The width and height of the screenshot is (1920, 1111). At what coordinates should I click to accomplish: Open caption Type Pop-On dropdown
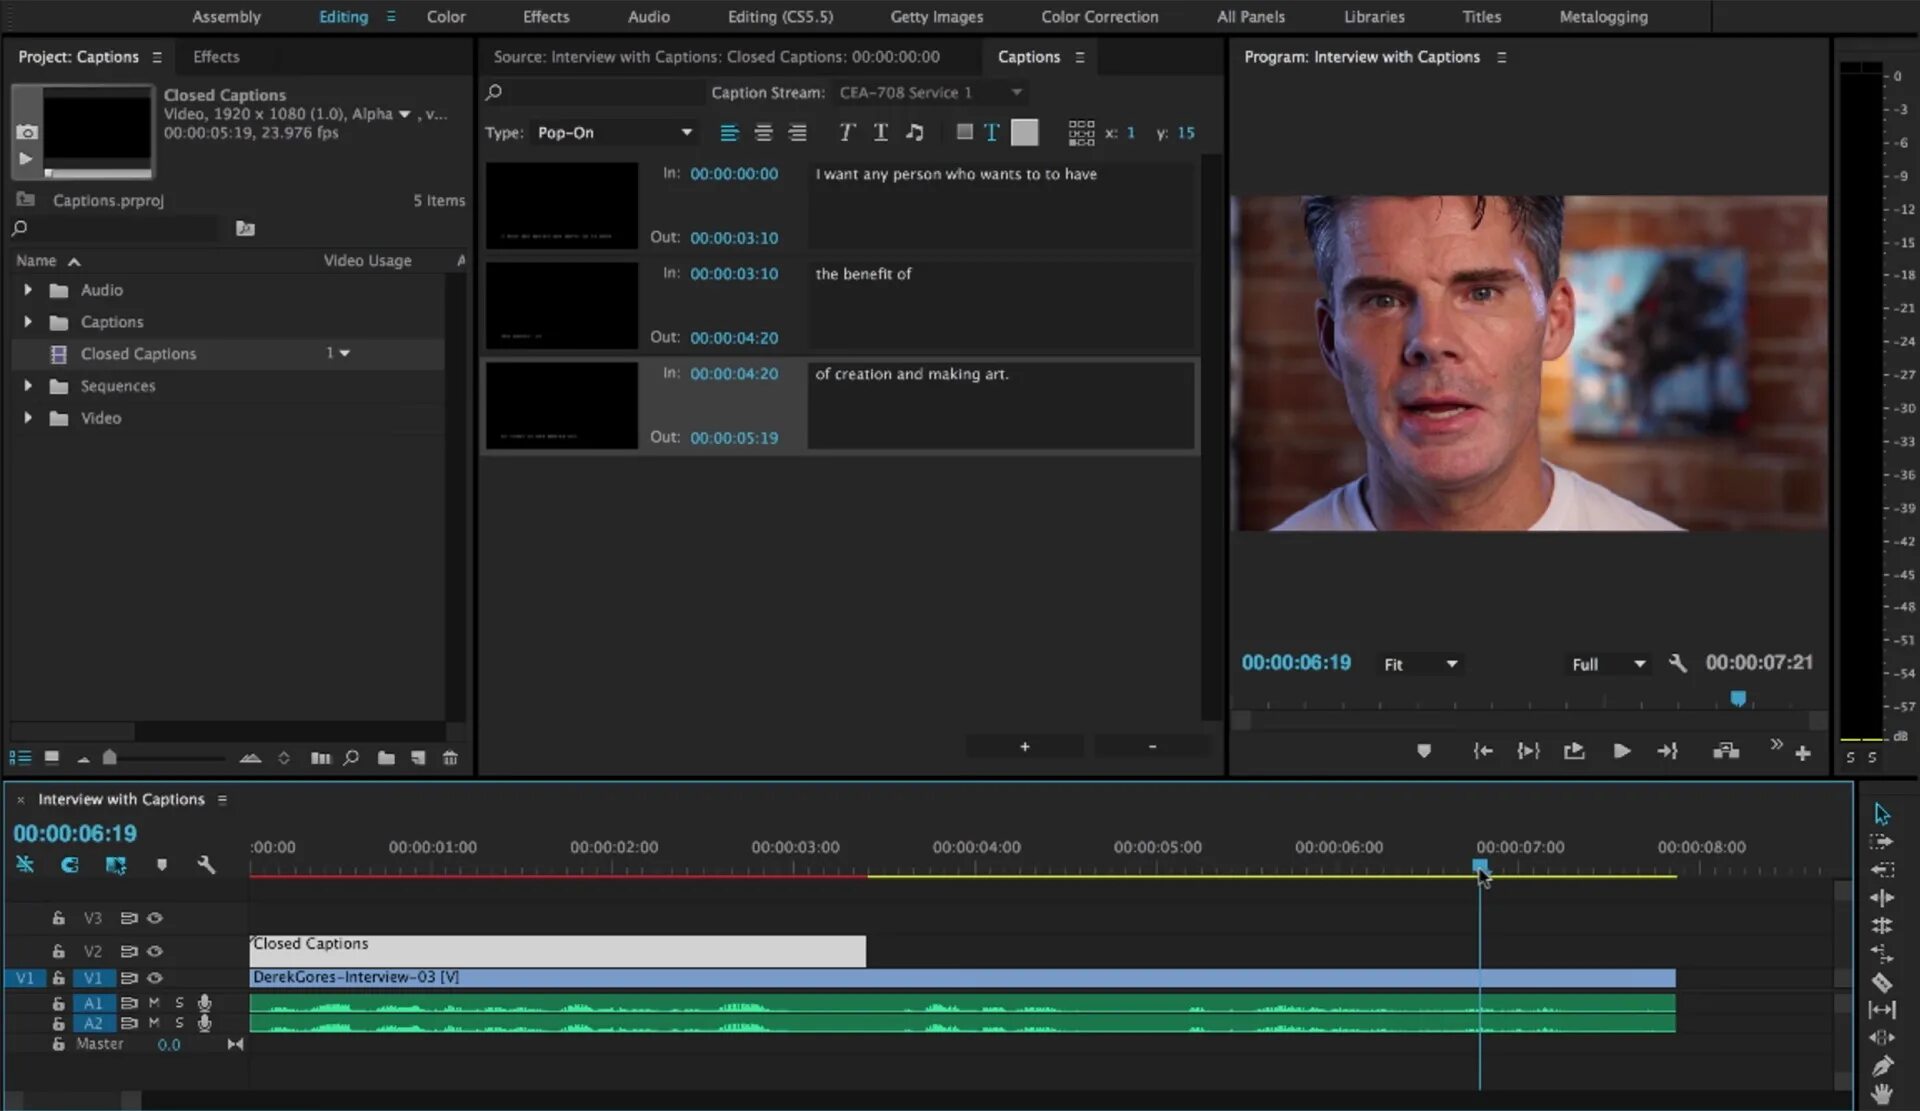[614, 132]
